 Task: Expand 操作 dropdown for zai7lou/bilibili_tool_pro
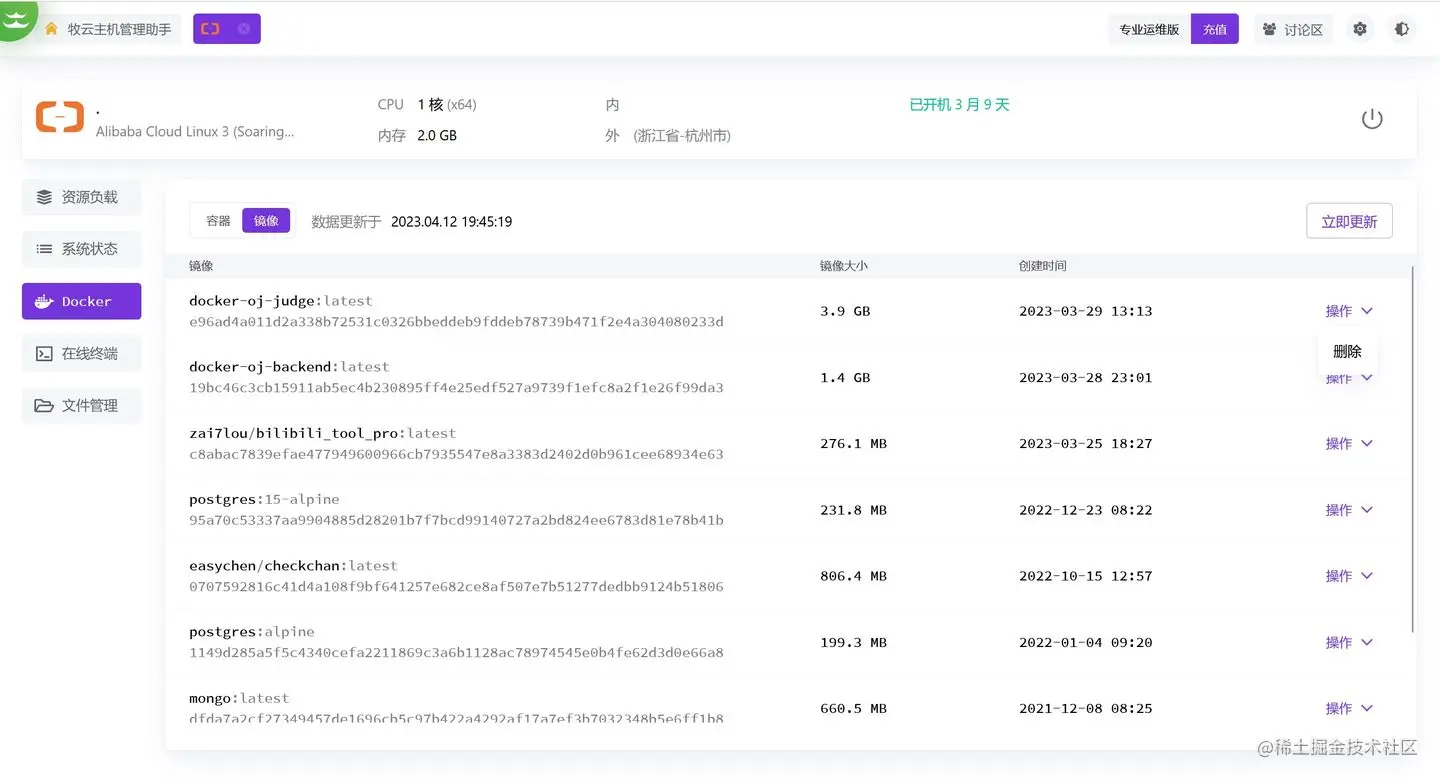click(x=1349, y=443)
